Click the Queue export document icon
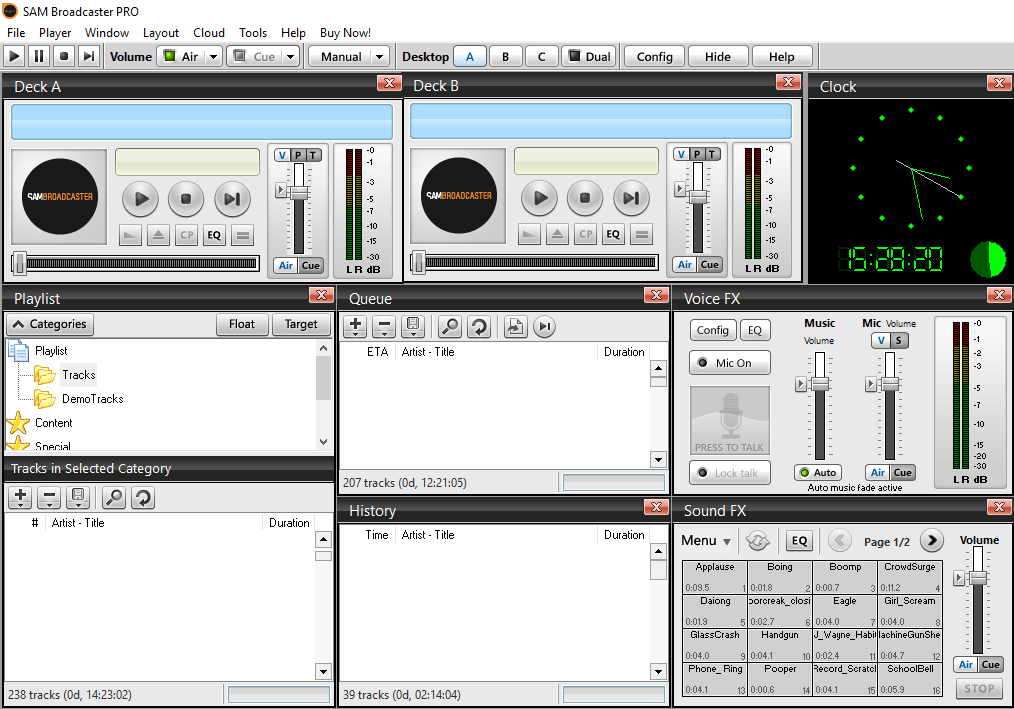 click(515, 327)
